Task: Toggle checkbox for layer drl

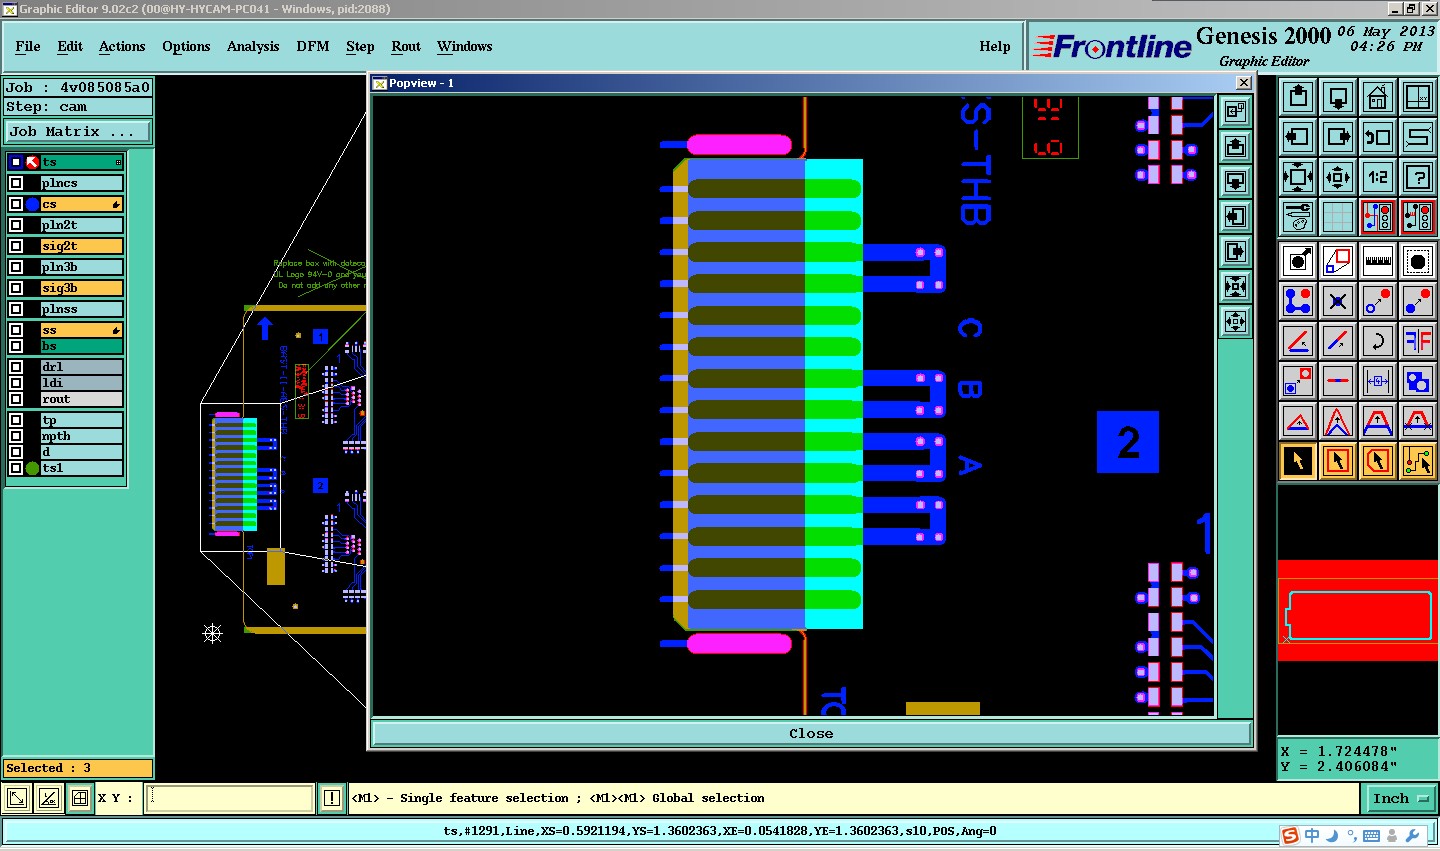Action: click(x=16, y=367)
